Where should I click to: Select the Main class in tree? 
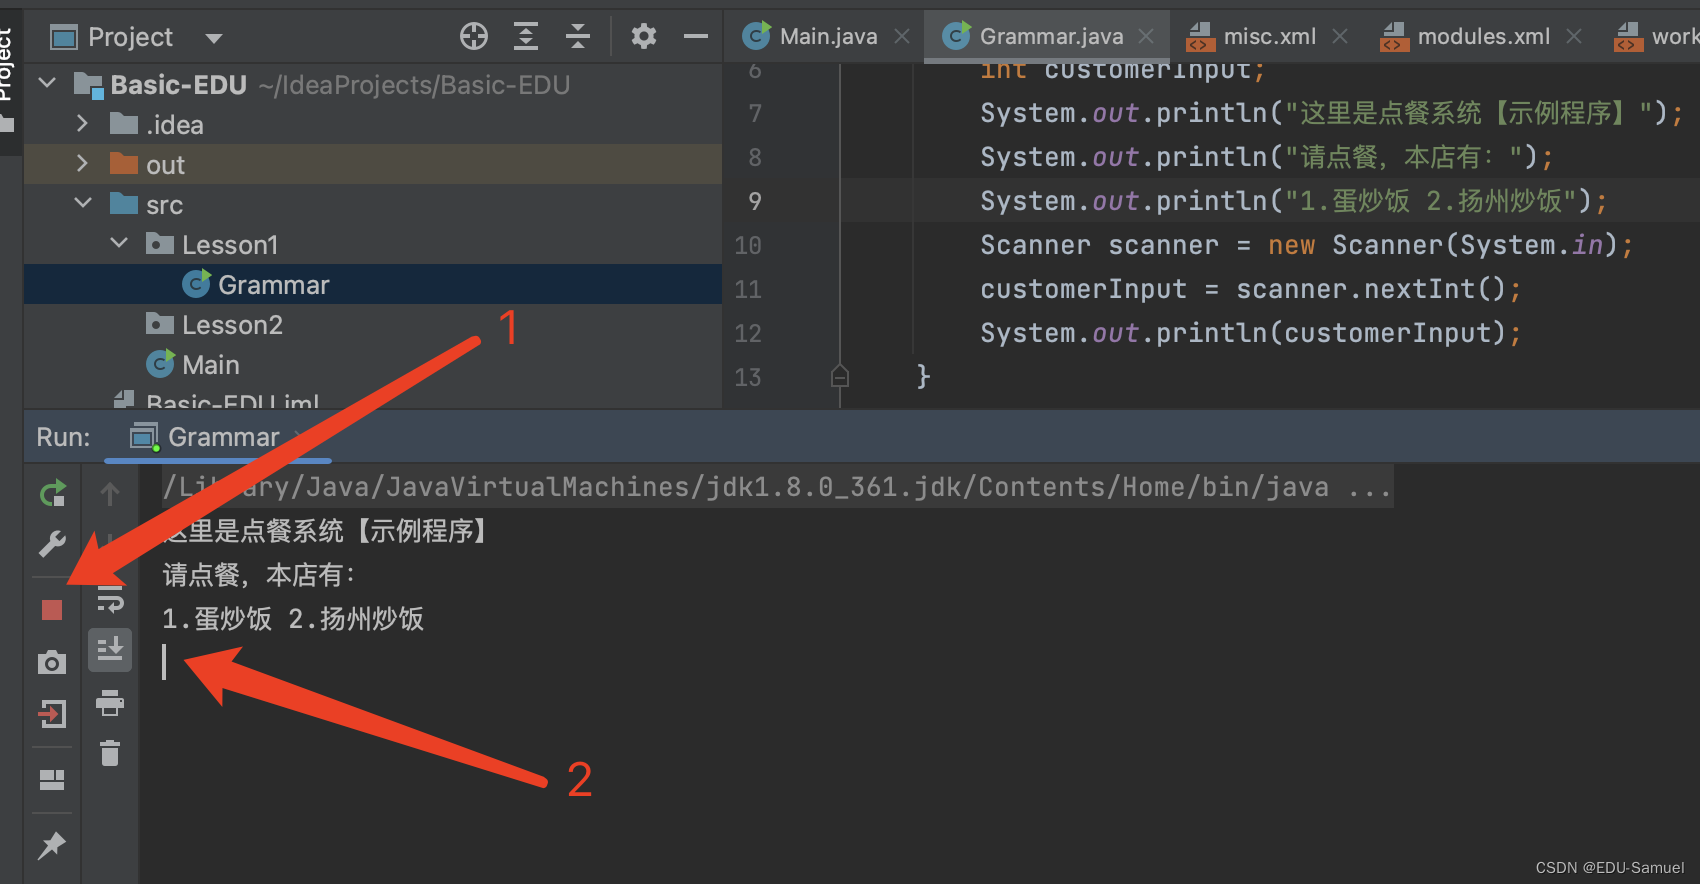(x=373, y=364)
